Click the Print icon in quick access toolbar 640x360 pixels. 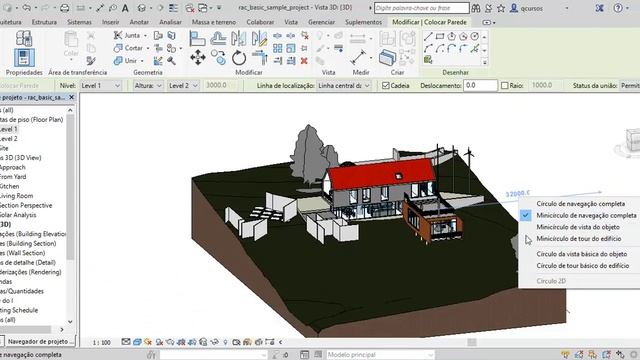(64, 8)
